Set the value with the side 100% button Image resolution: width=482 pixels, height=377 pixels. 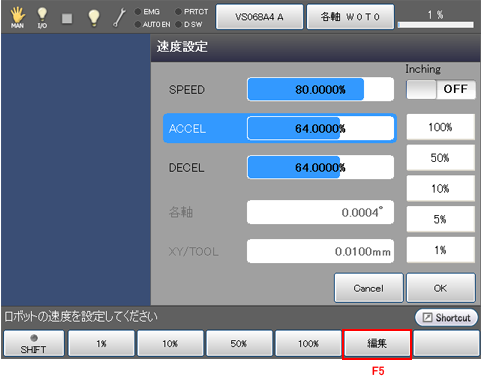pyautogui.click(x=440, y=127)
